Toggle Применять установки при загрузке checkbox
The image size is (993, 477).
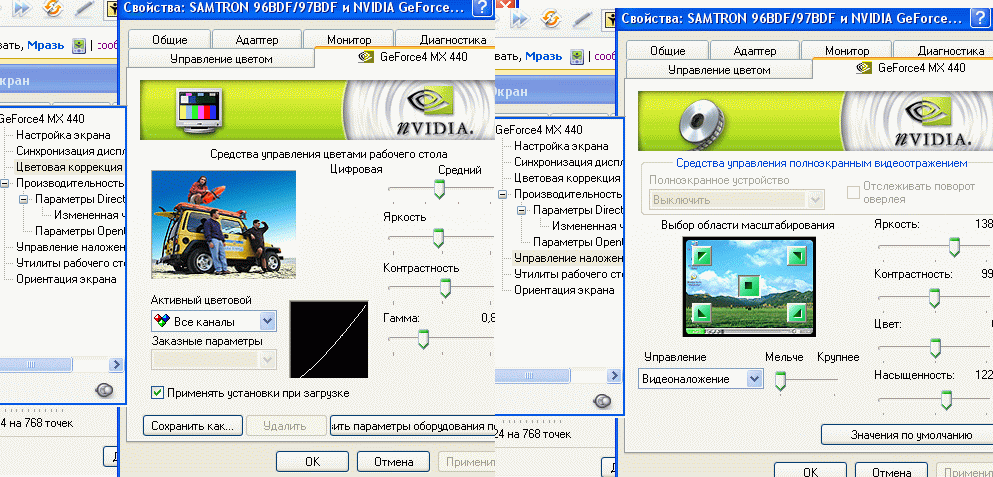[158, 393]
